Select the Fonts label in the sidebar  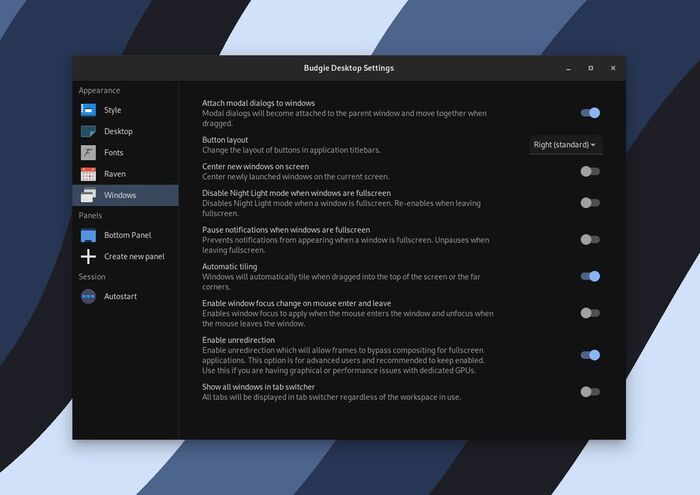[113, 153]
